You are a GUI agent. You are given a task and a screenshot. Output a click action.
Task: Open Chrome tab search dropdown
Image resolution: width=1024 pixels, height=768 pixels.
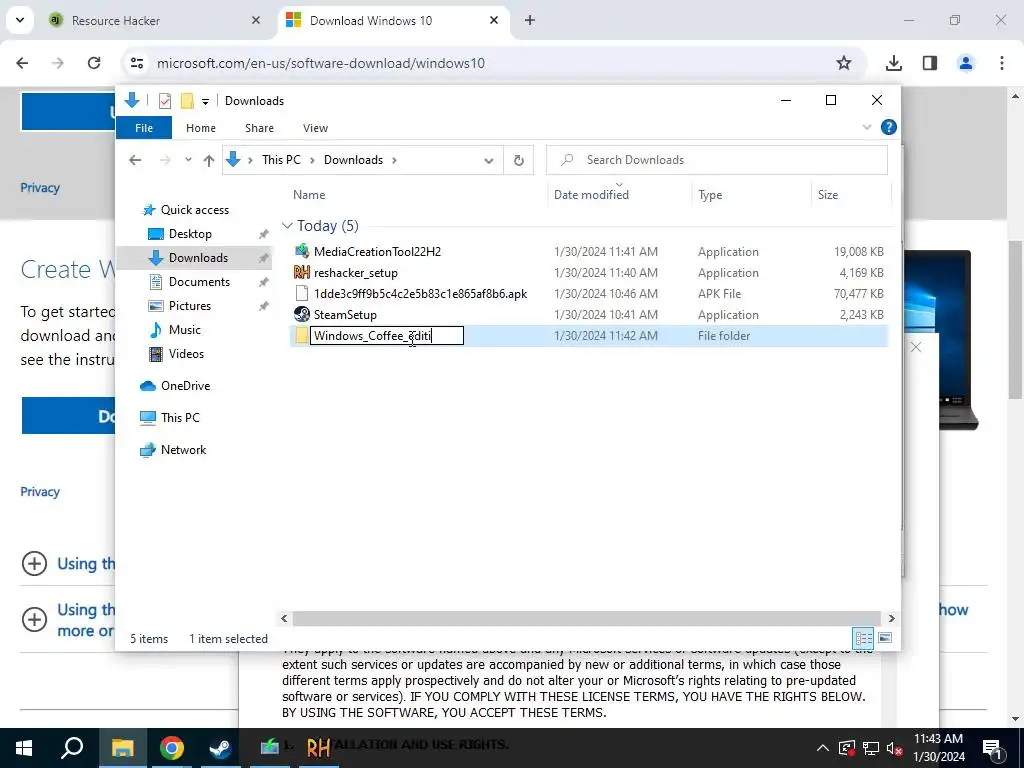tap(20, 20)
